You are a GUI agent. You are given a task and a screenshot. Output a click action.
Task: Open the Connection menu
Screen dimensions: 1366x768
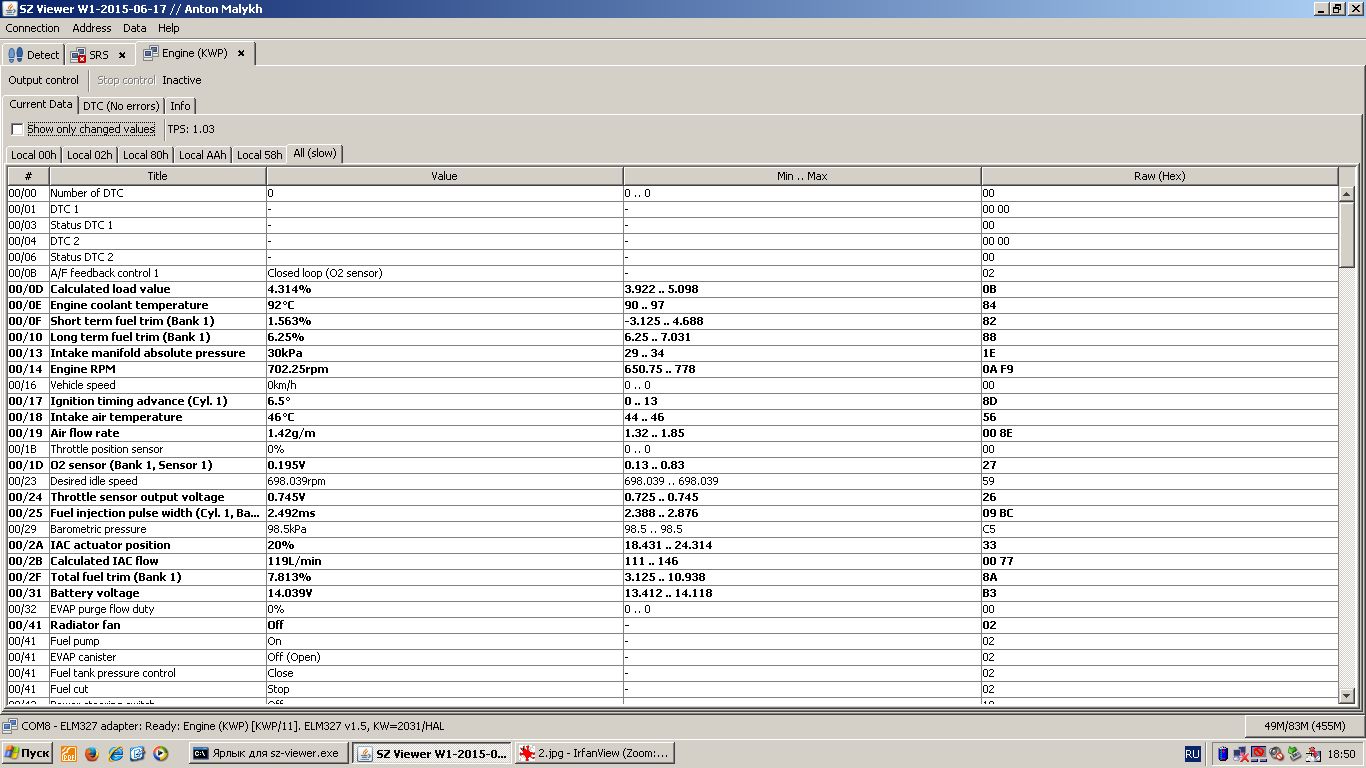pos(33,28)
